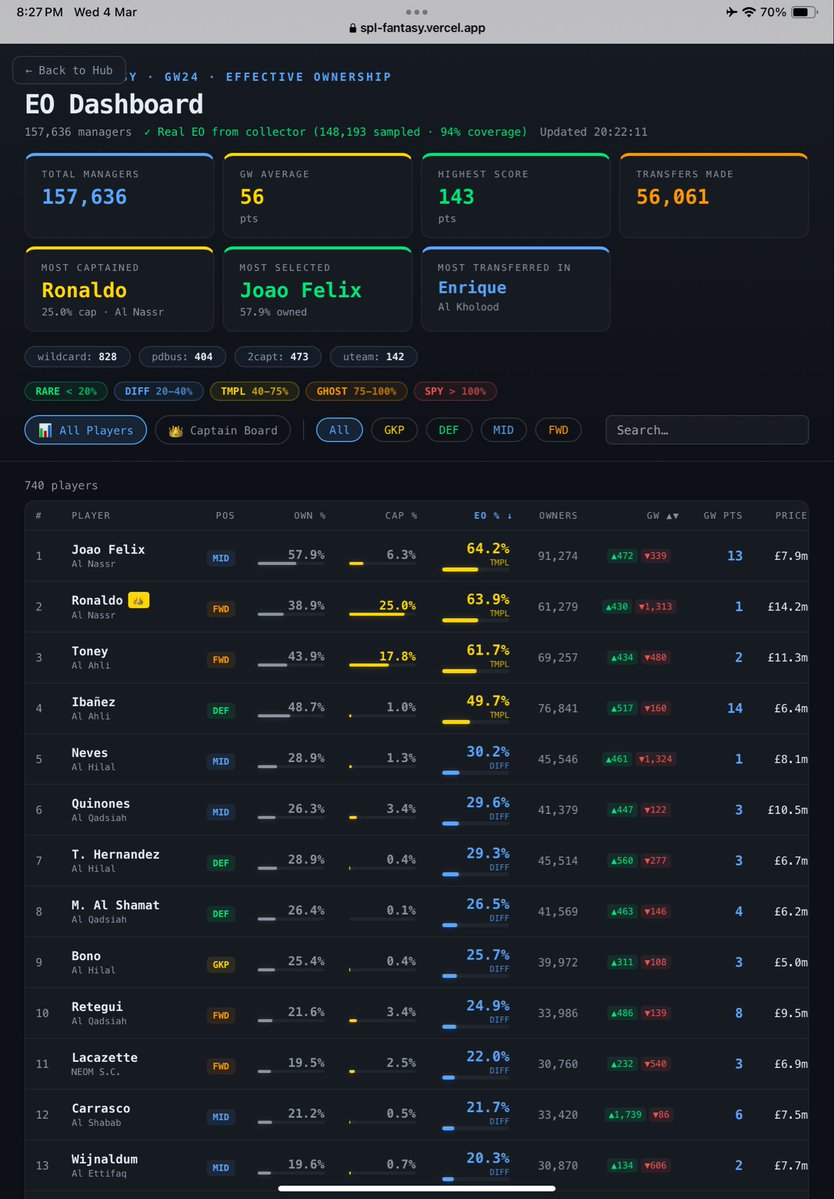Switch to the DEF position tab

tap(448, 429)
